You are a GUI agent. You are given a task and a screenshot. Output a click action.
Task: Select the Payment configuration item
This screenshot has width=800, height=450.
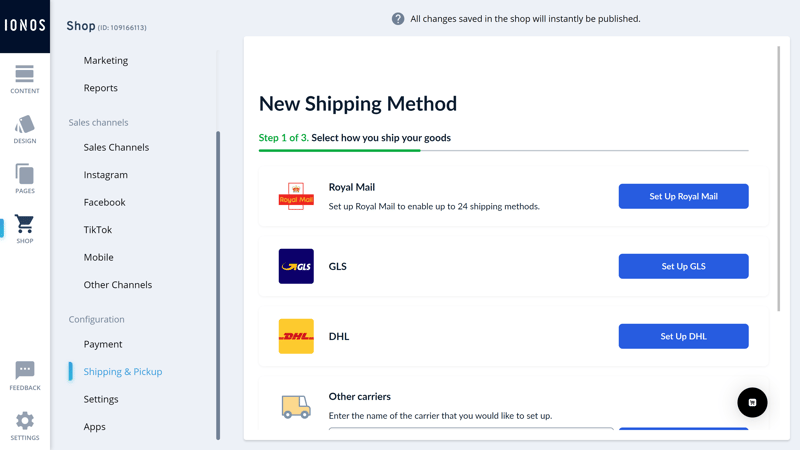coord(103,344)
